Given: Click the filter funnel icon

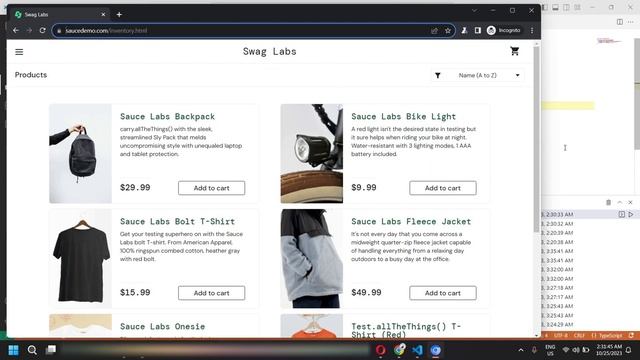Looking at the screenshot, I should pos(438,76).
